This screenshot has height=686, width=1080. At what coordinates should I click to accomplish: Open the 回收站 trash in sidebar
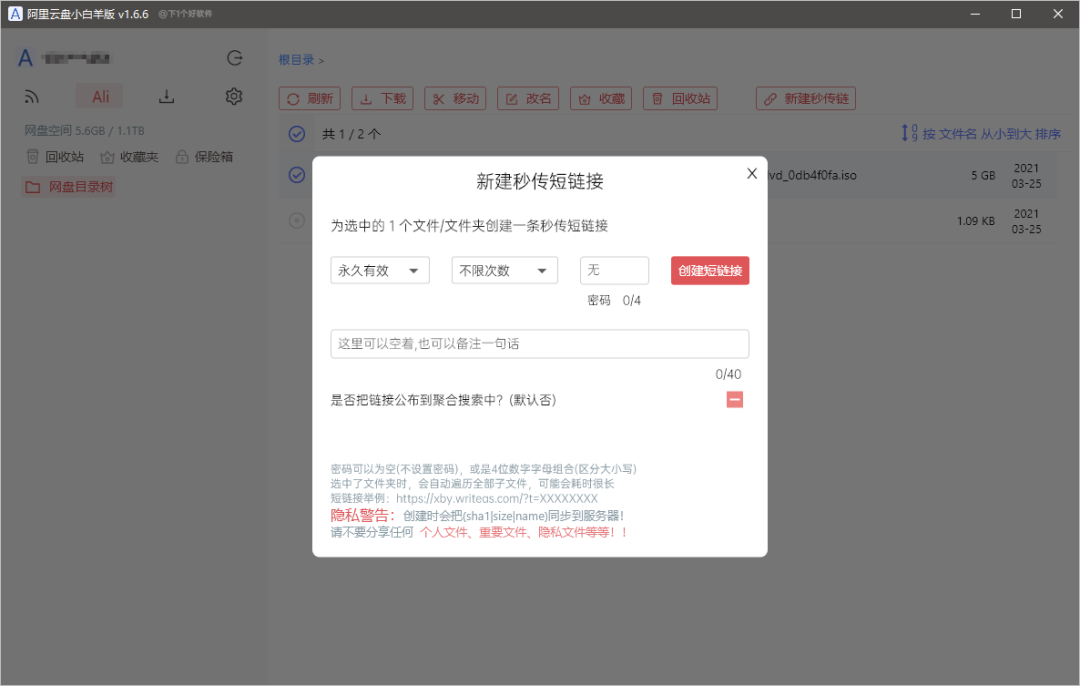[x=55, y=157]
